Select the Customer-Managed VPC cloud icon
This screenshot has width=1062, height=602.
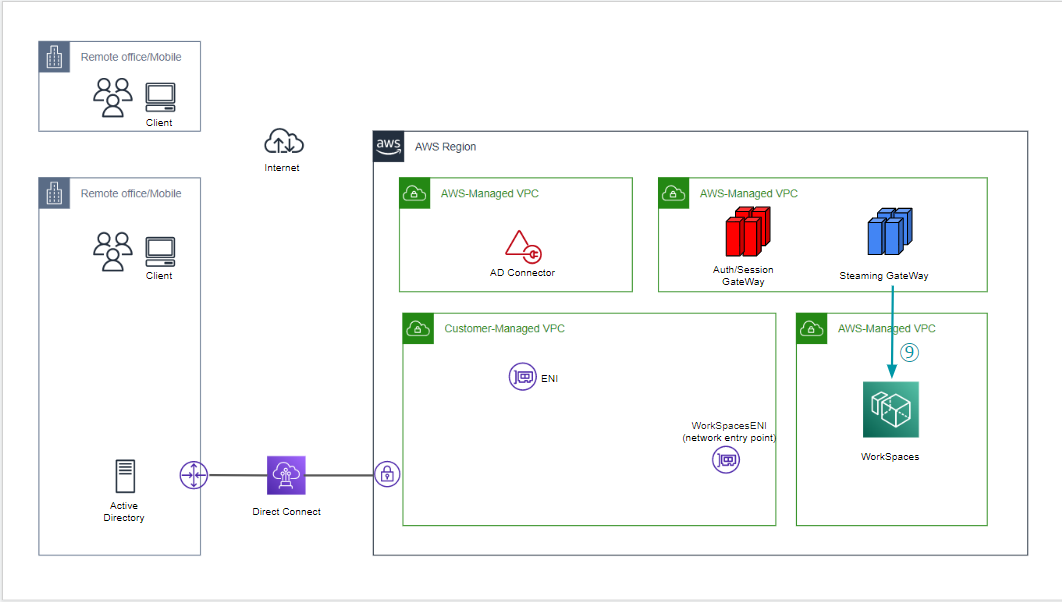tap(419, 328)
